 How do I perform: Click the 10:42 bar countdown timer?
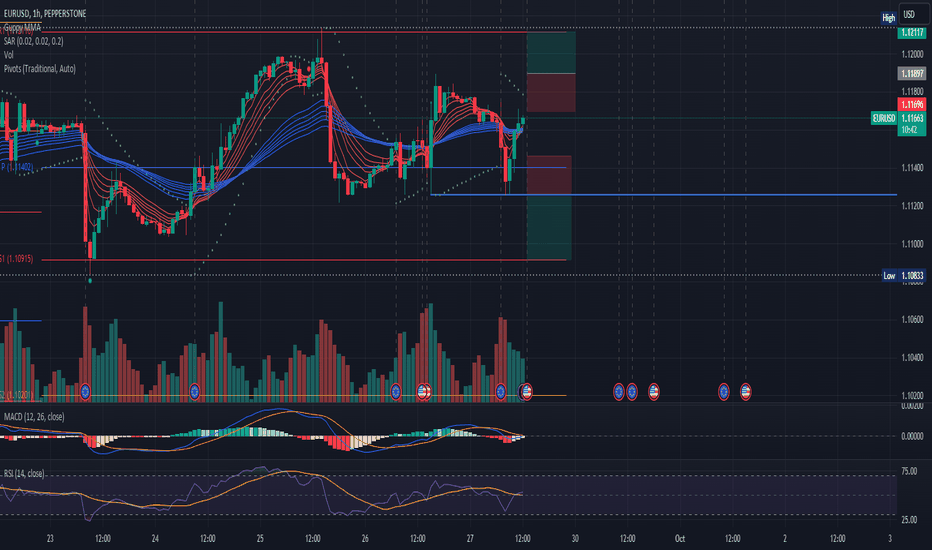point(909,130)
